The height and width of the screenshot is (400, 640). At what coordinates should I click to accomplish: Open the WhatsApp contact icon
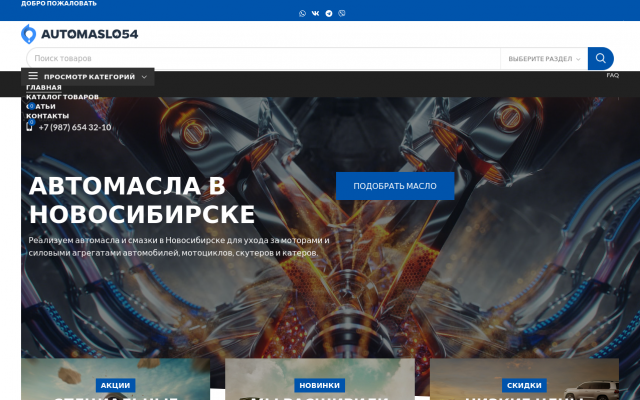302,13
